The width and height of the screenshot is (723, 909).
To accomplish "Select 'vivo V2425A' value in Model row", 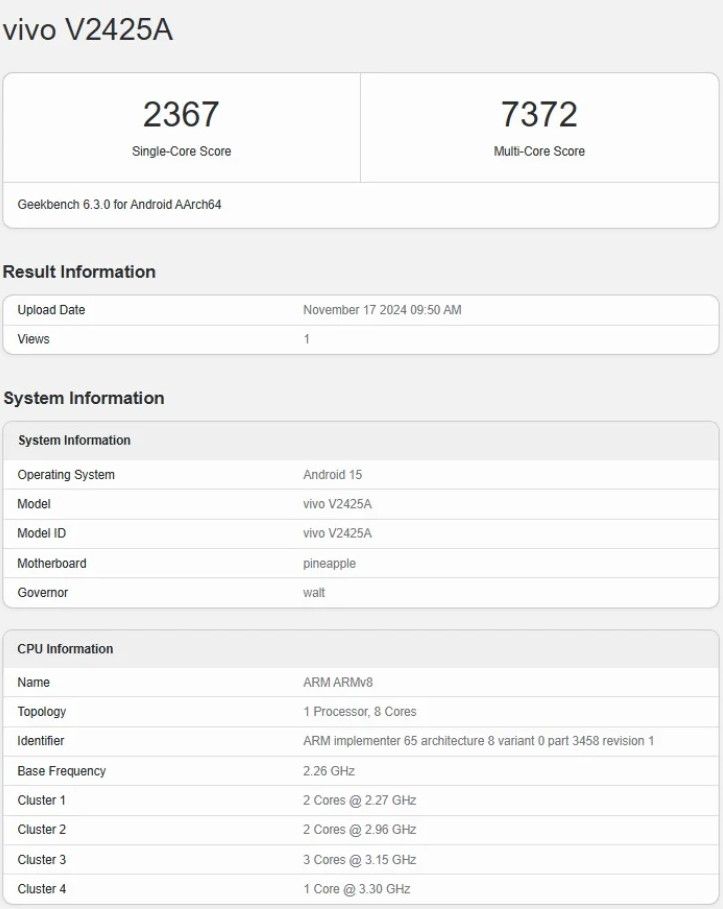I will pos(337,504).
